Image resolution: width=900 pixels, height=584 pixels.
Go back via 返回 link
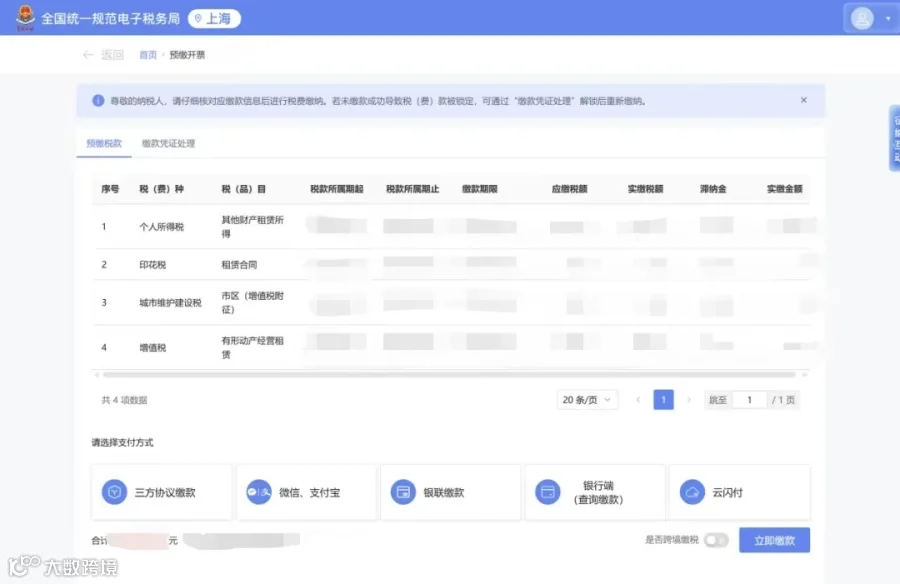[x=112, y=55]
